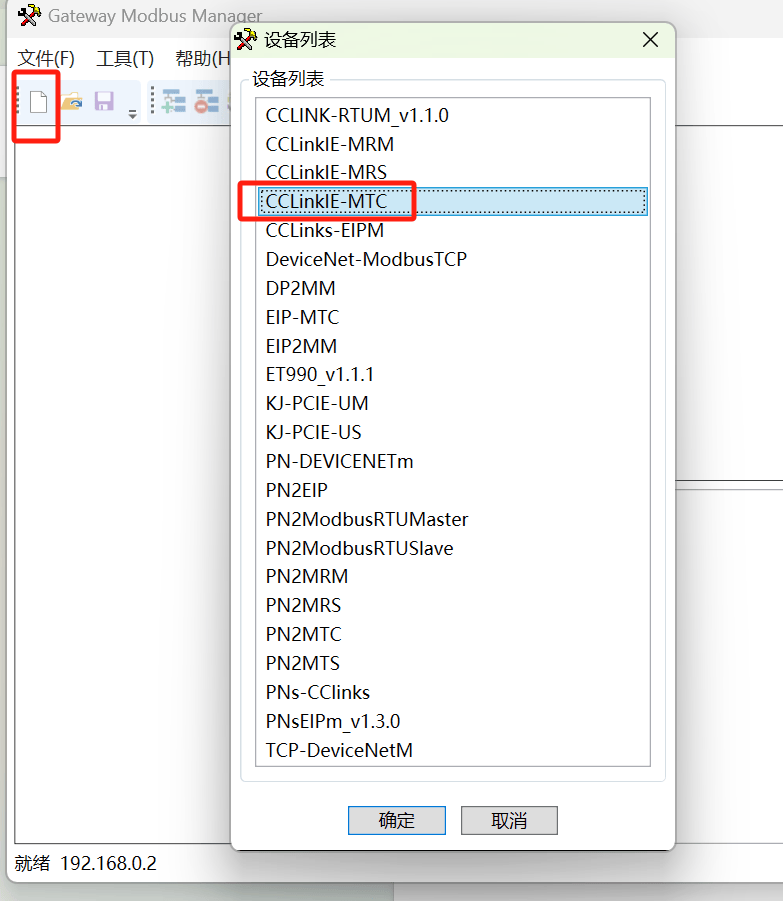Click the Save floppy disk icon
This screenshot has width=783, height=901.
click(x=104, y=102)
